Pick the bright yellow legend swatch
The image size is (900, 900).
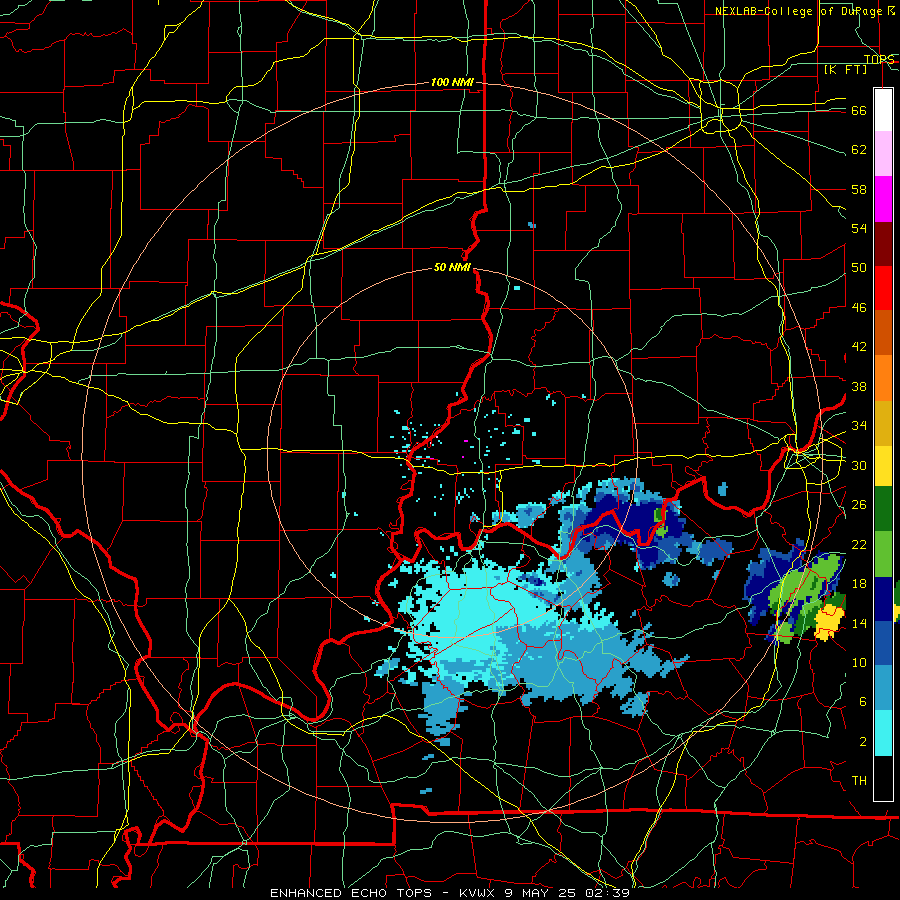pyautogui.click(x=883, y=465)
